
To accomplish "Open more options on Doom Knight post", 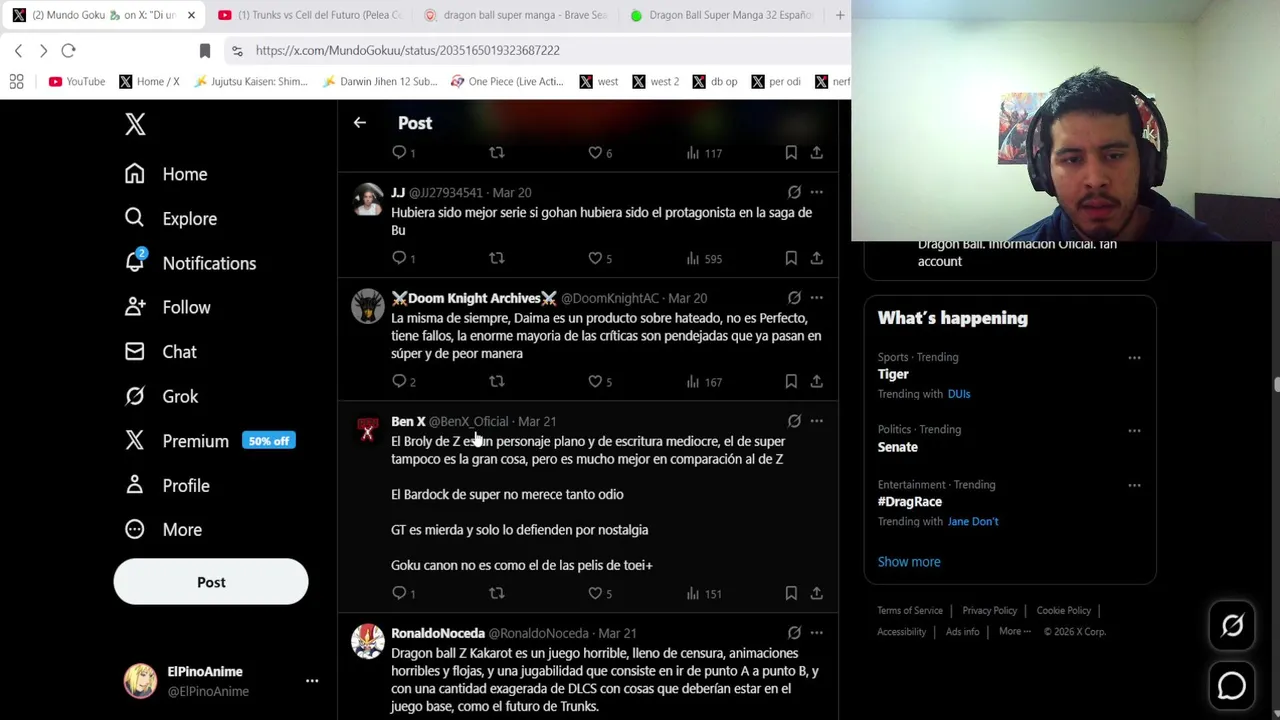I will click(x=817, y=298).
